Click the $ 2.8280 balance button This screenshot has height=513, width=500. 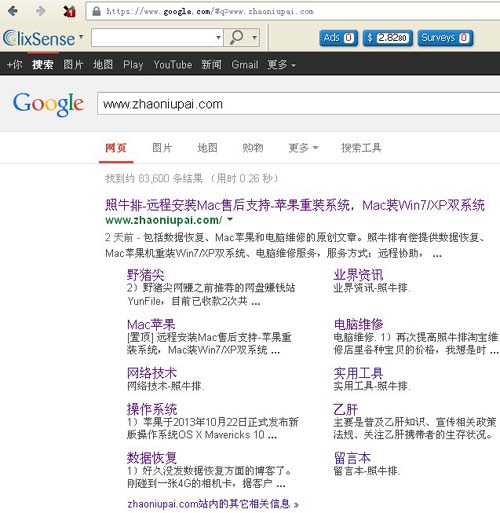pyautogui.click(x=388, y=38)
